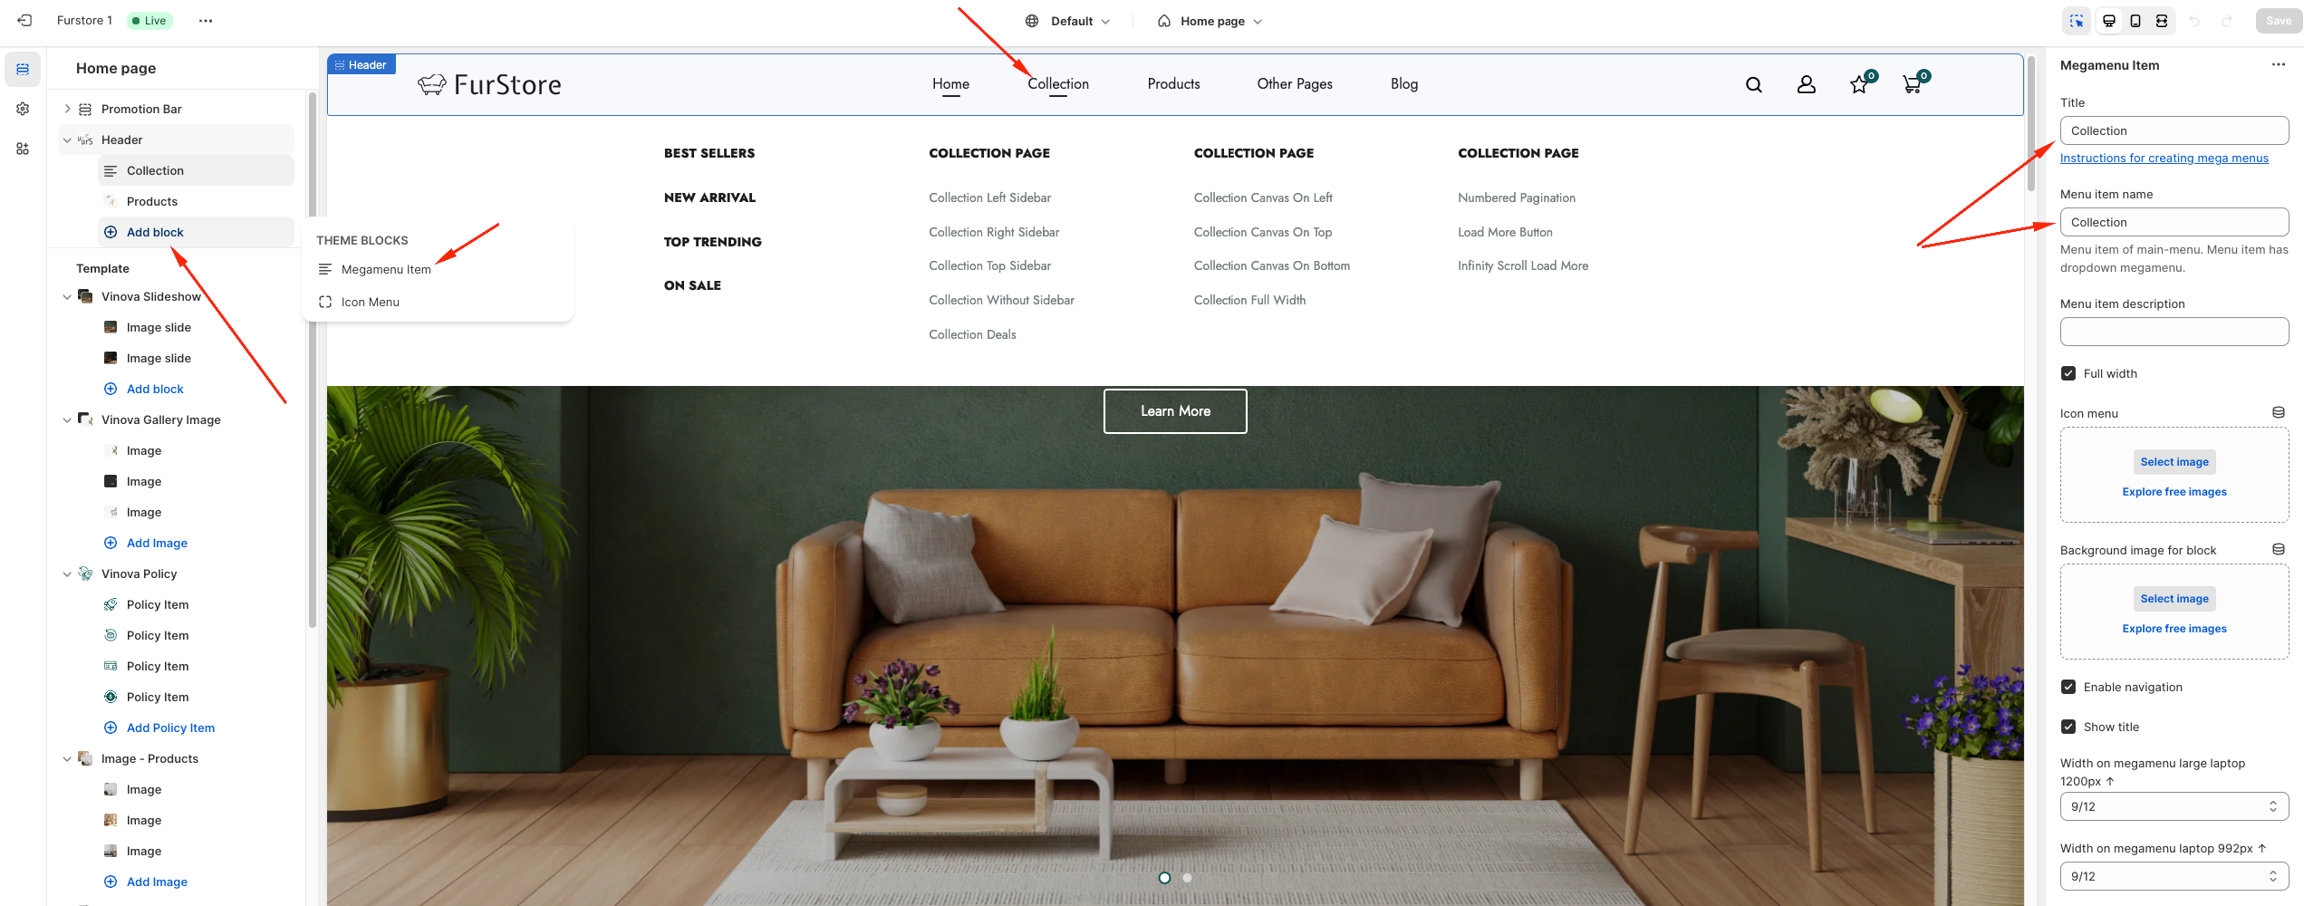The height and width of the screenshot is (906, 2304).
Task: Click the search magnifier icon in store header
Action: coord(1753,85)
